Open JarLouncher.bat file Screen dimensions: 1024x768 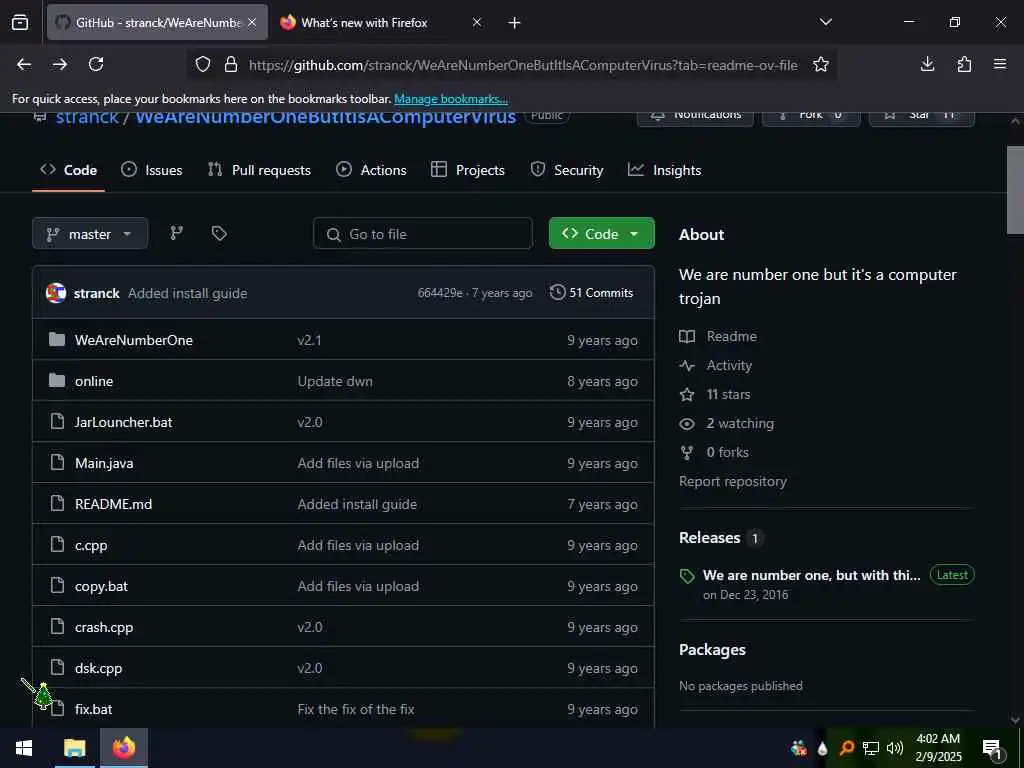coord(123,422)
